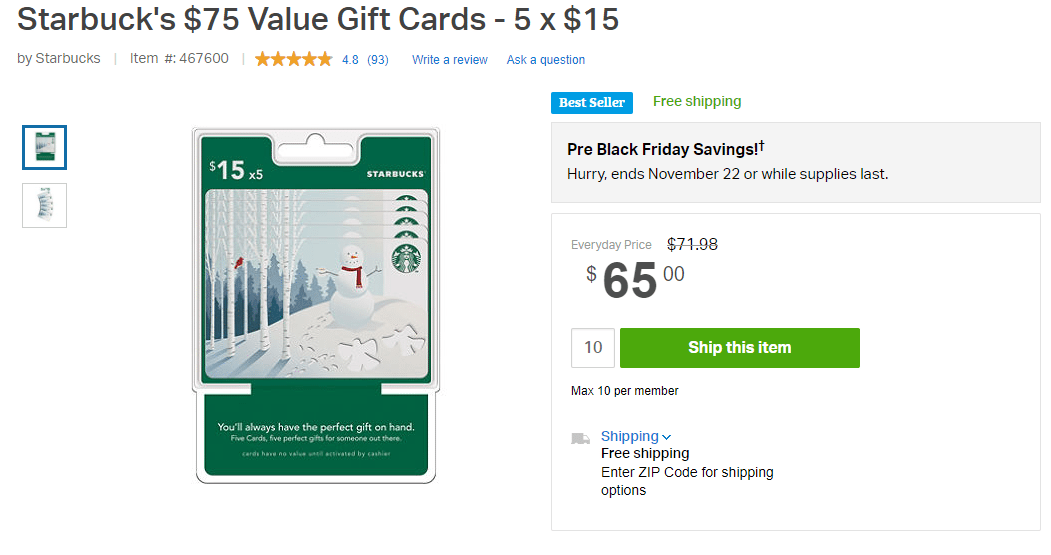Select the second fanned cards thumbnail
Viewport: 1051px width, 555px height.
pos(44,205)
